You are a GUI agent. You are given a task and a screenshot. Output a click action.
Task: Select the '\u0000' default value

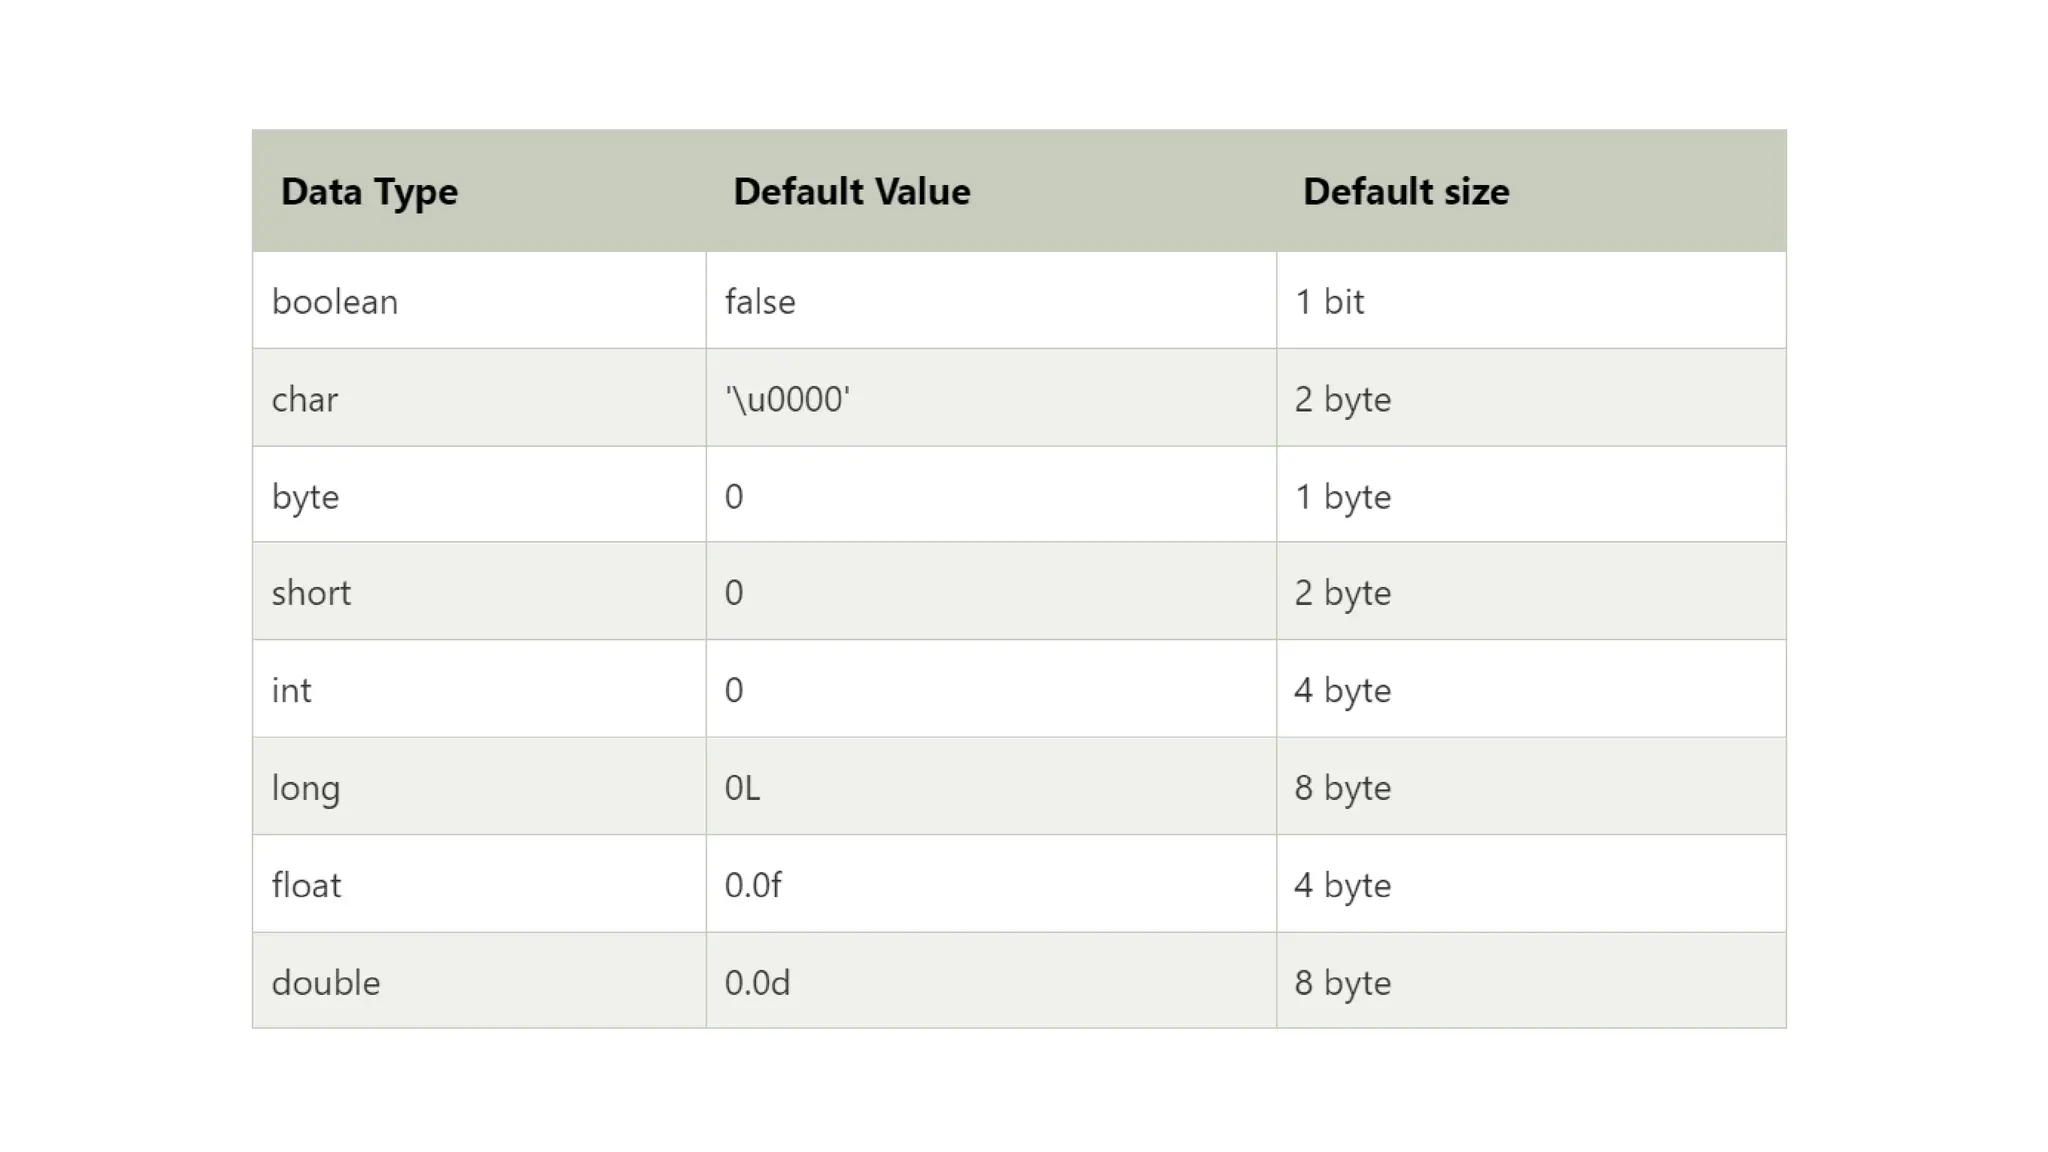coord(787,399)
